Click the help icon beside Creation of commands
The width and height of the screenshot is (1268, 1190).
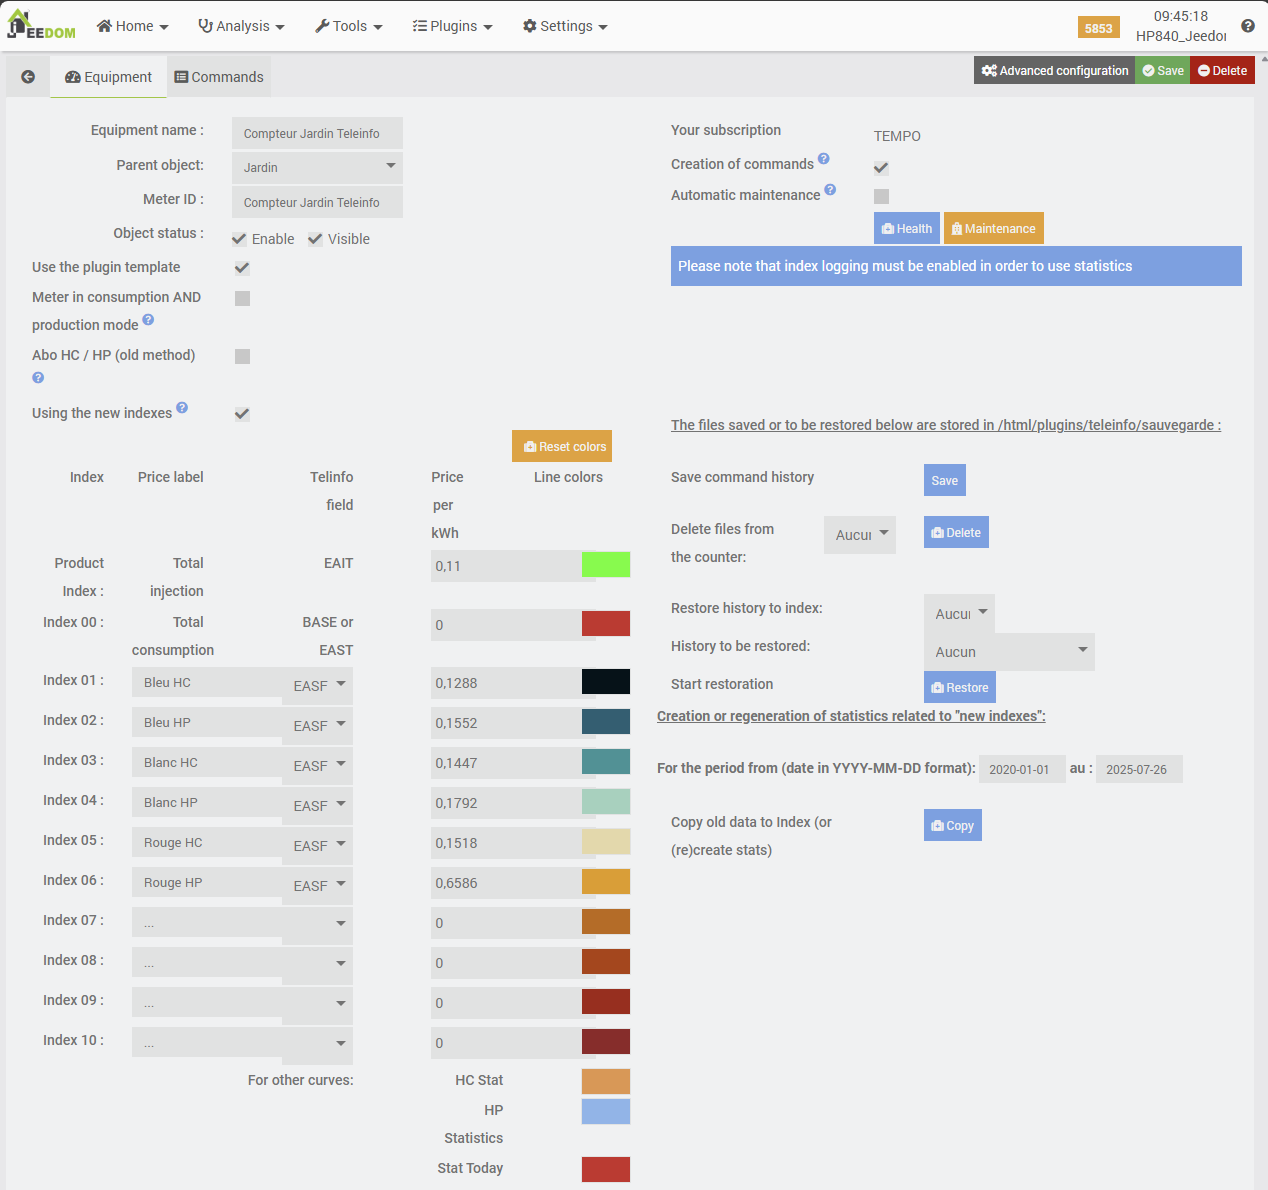(824, 159)
